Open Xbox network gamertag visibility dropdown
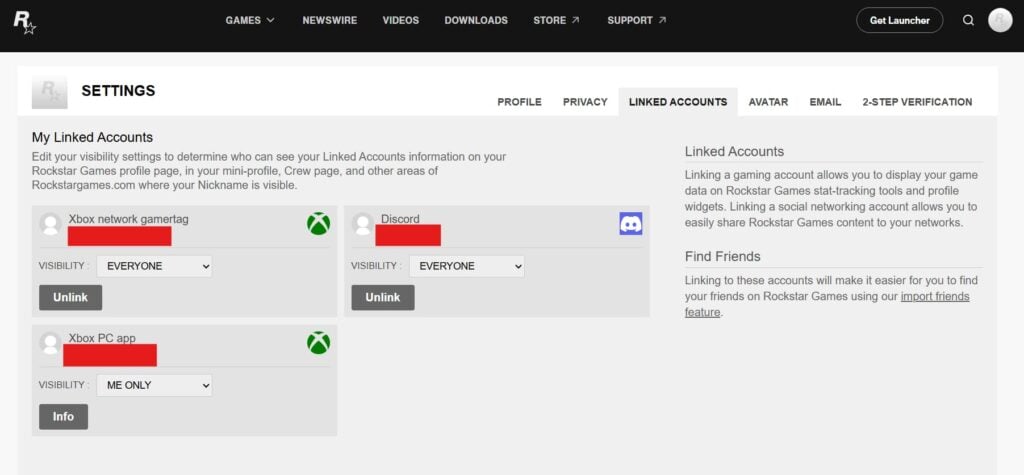Screen dimensions: 1024x475 coord(154,266)
